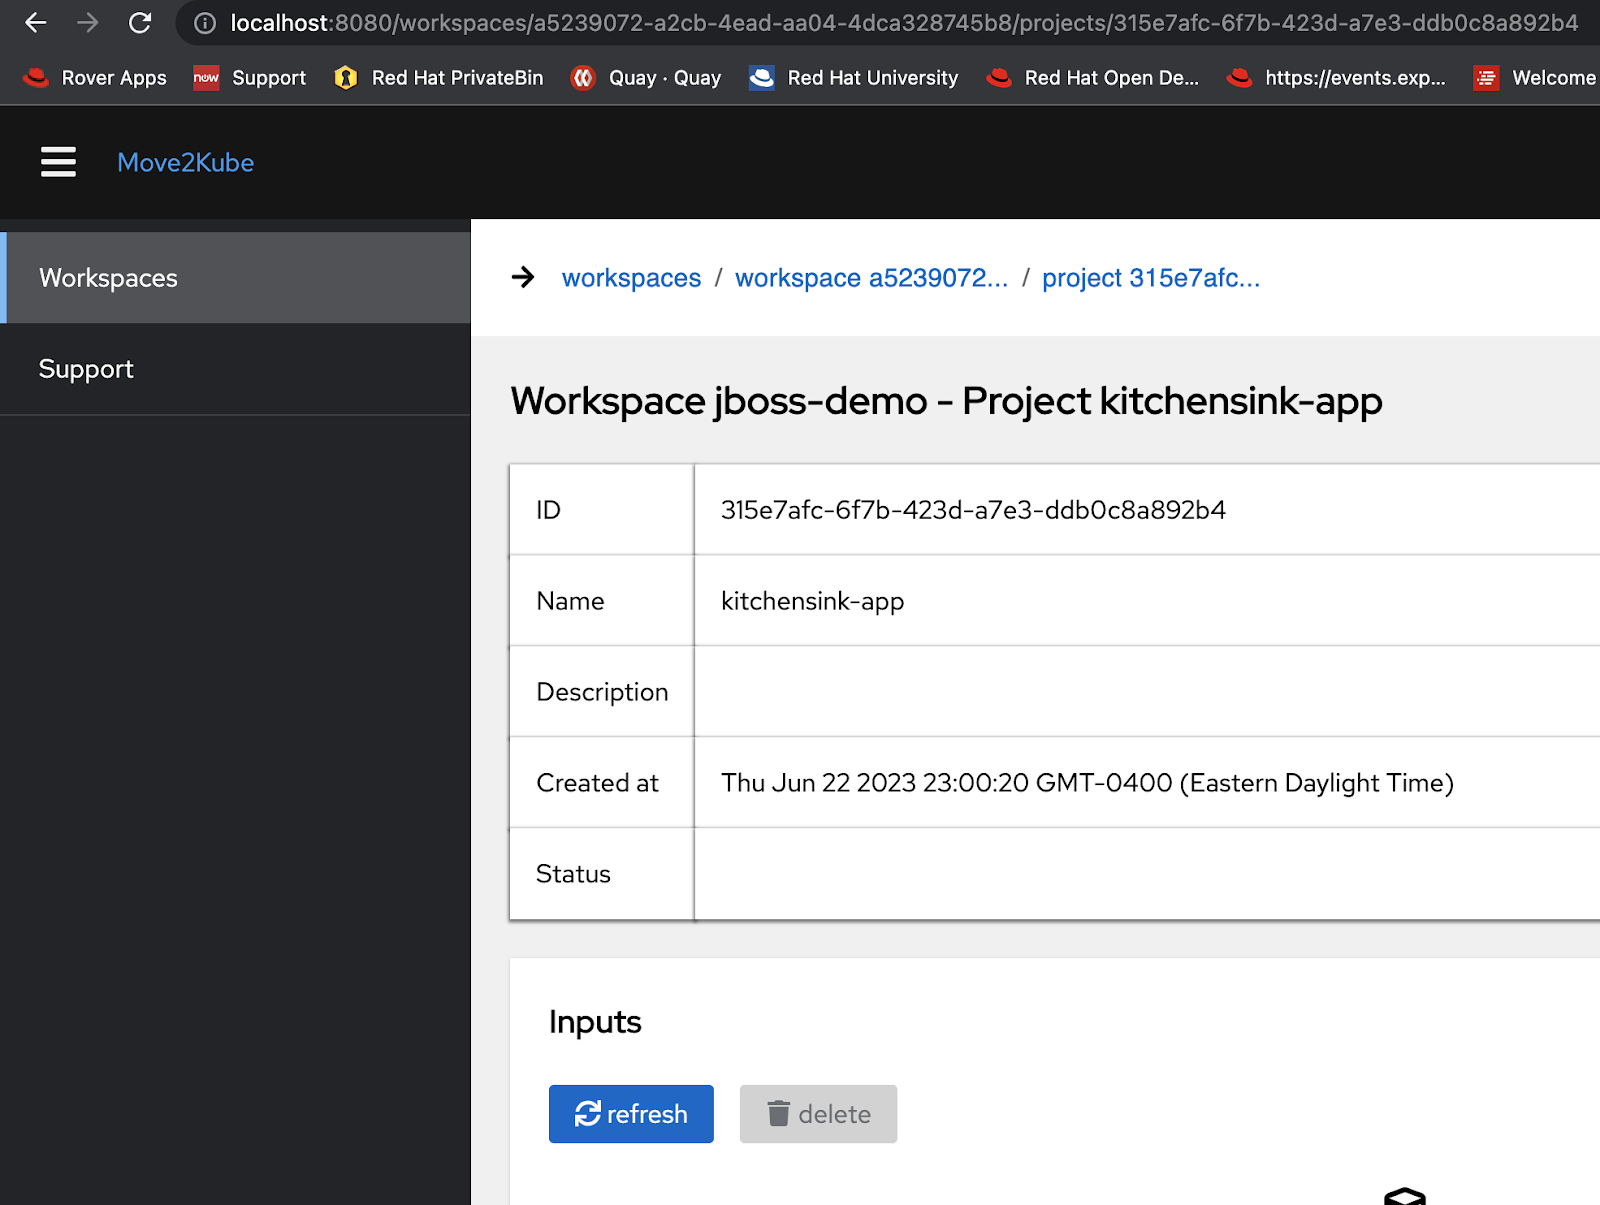The image size is (1600, 1205).
Task: Go forward in browser history
Action: pos(88,22)
